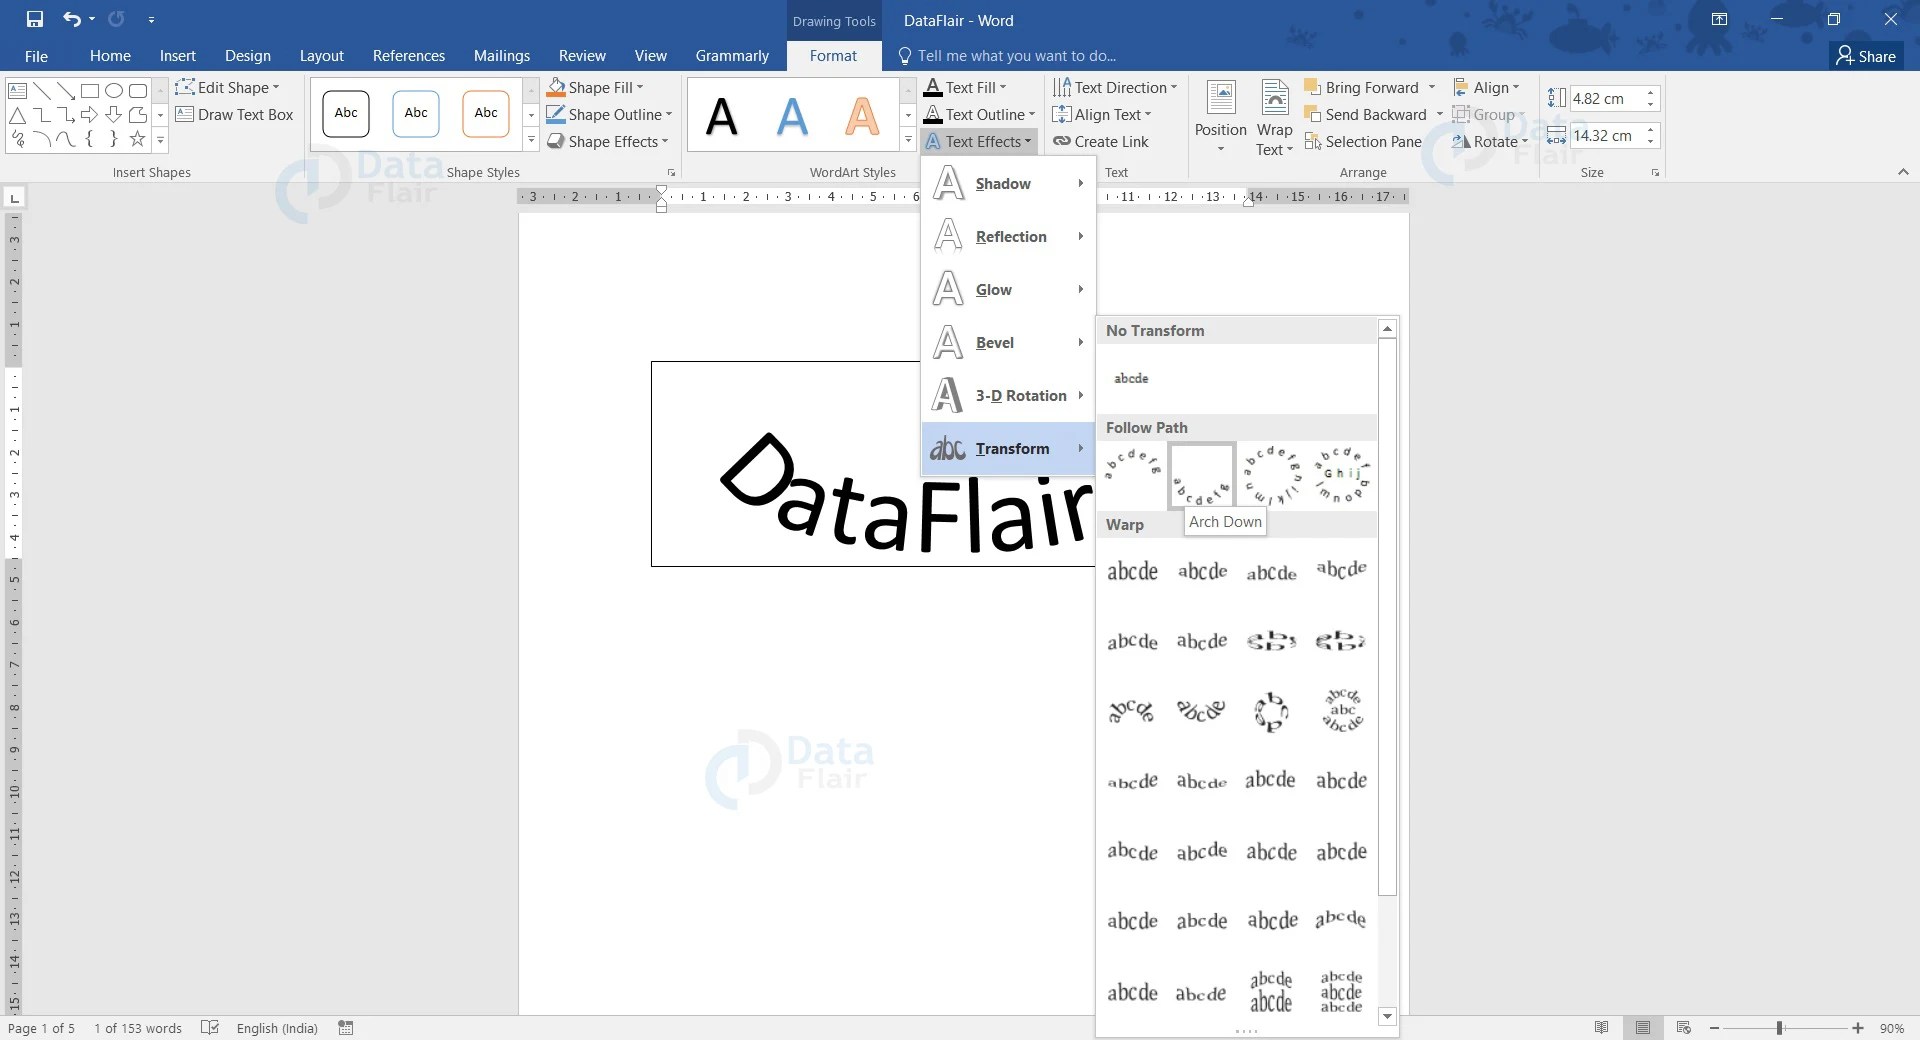Image resolution: width=1920 pixels, height=1040 pixels.
Task: Switch to the References ribbon tab
Action: point(408,56)
